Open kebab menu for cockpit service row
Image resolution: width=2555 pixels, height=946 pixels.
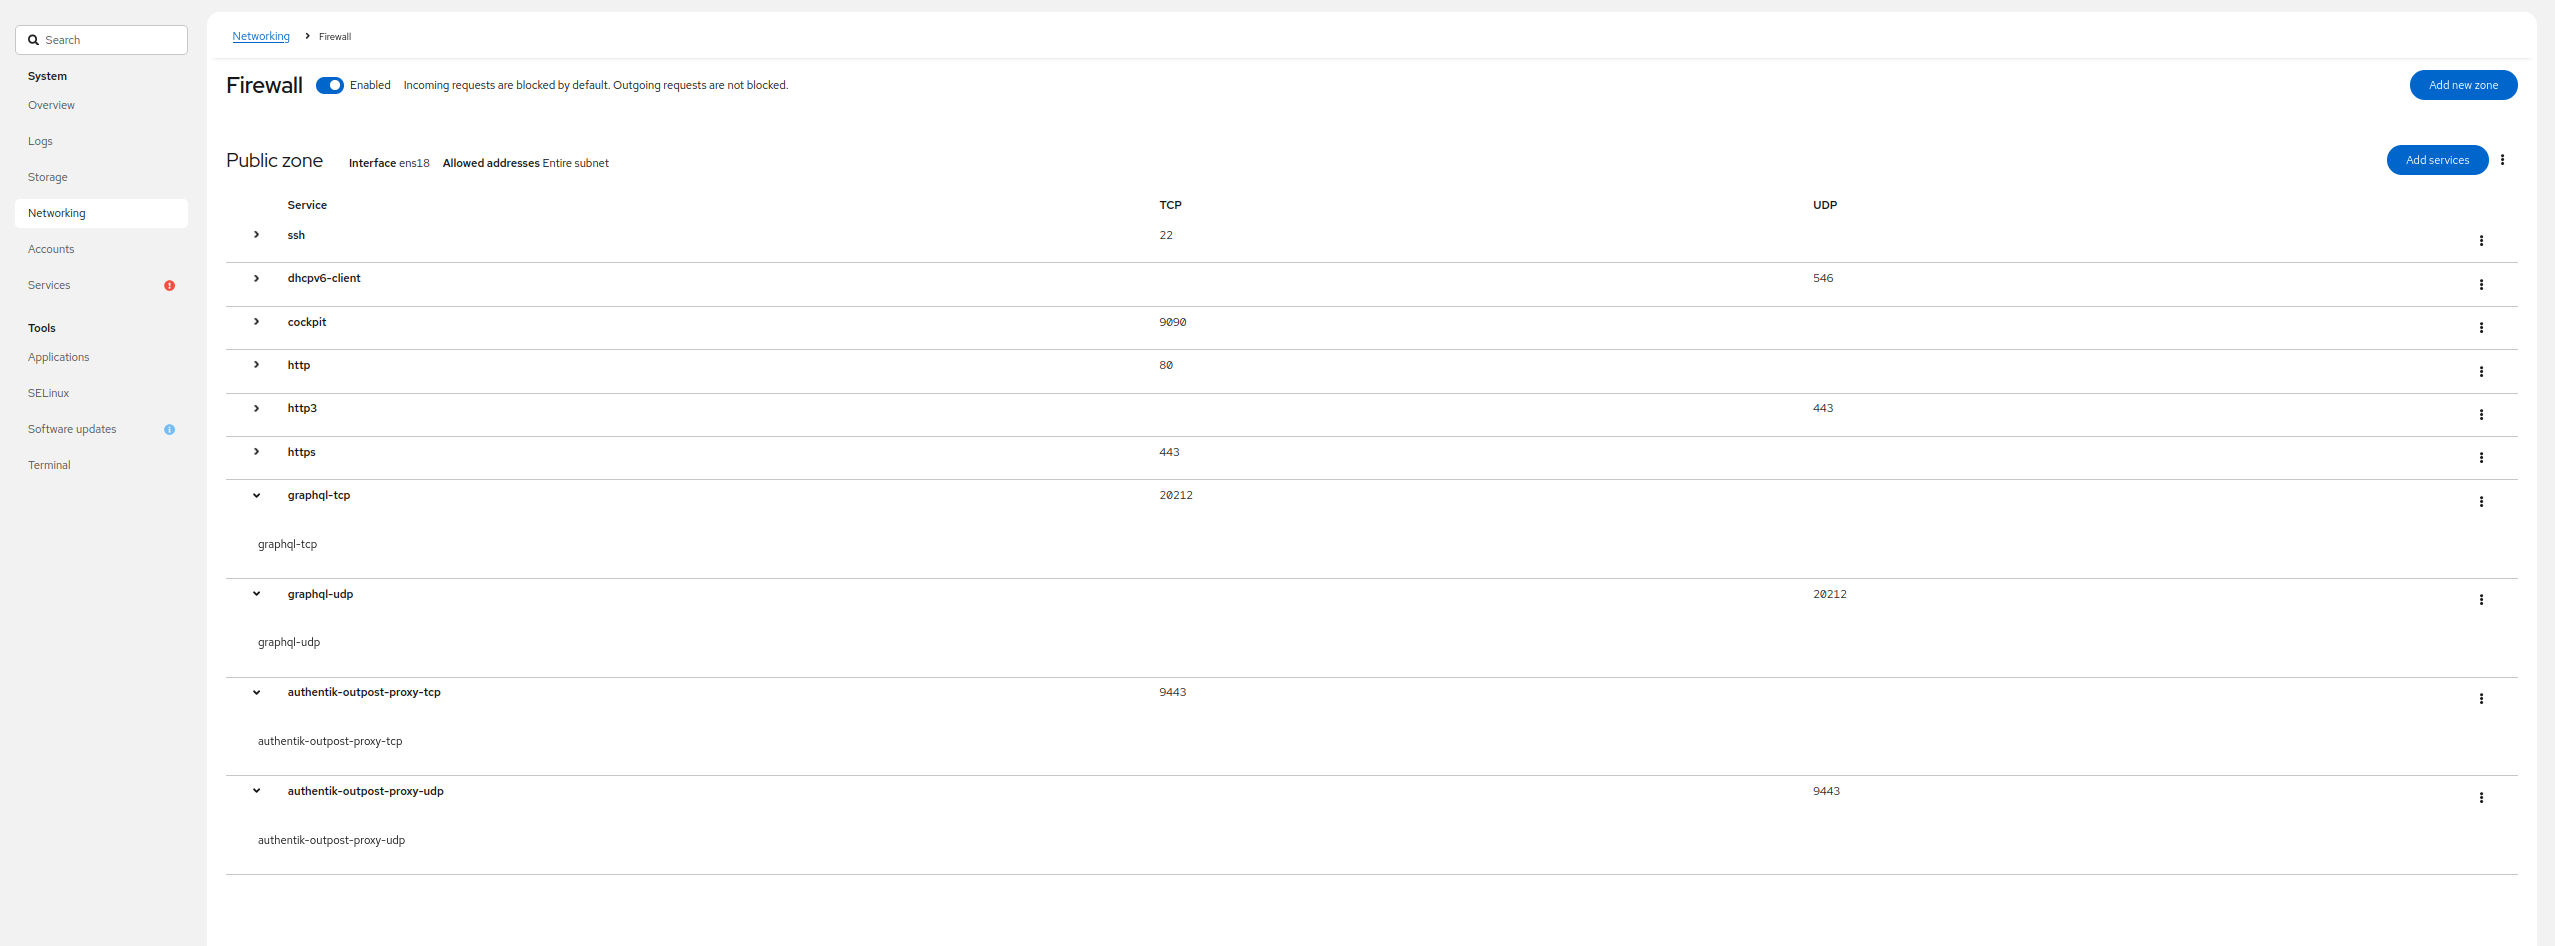click(x=2481, y=328)
